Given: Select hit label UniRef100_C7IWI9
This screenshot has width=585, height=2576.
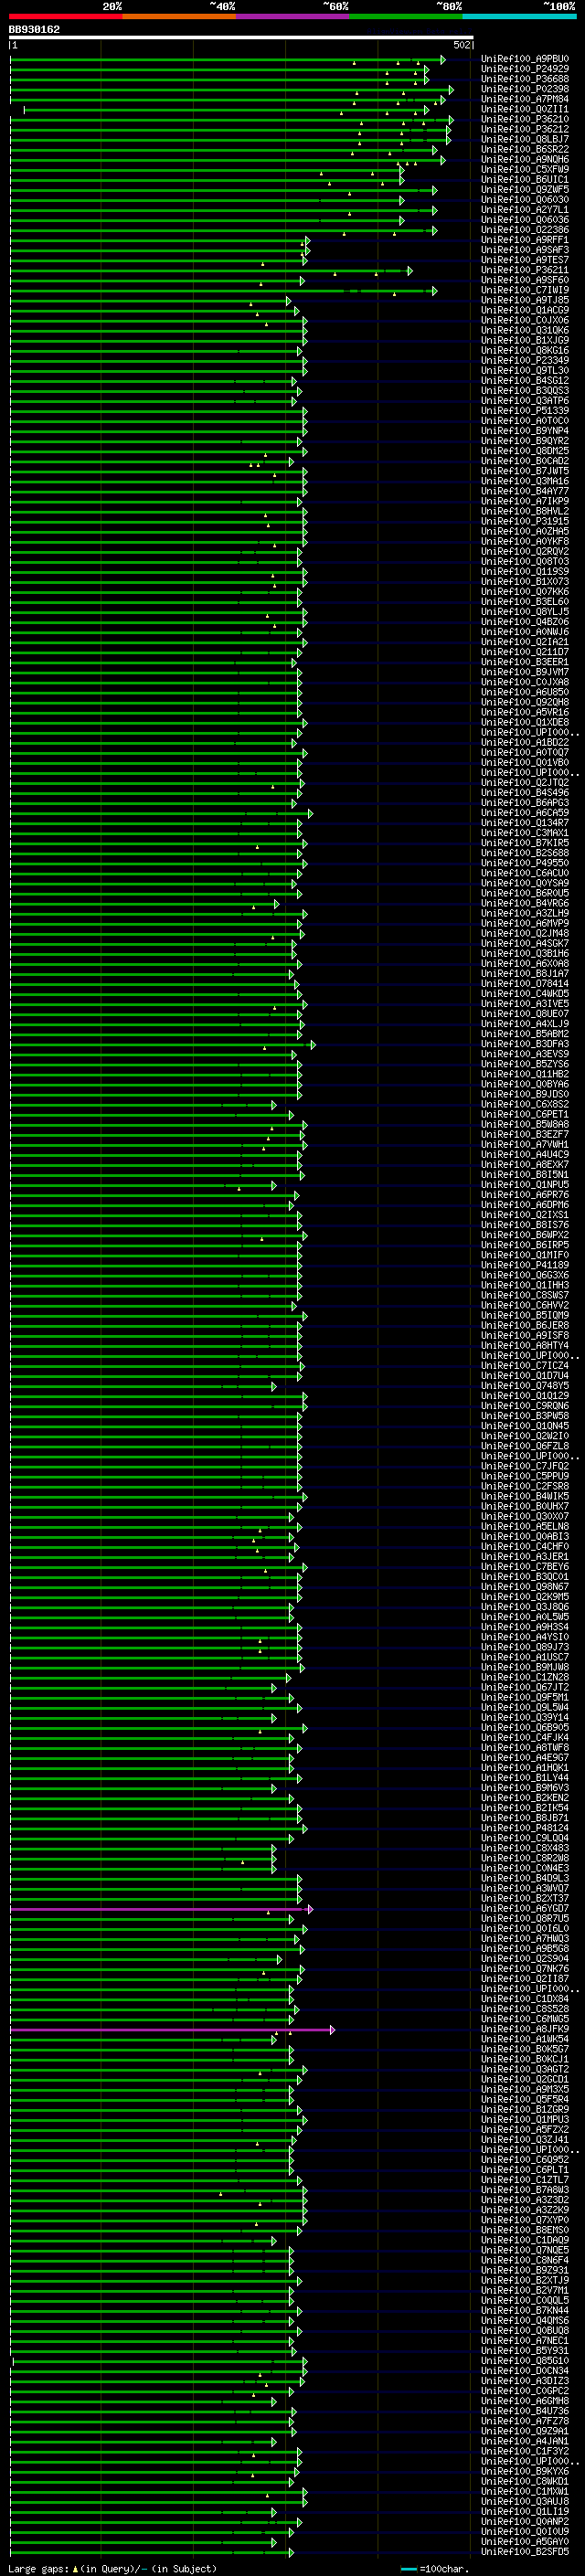Looking at the screenshot, I should [x=525, y=290].
